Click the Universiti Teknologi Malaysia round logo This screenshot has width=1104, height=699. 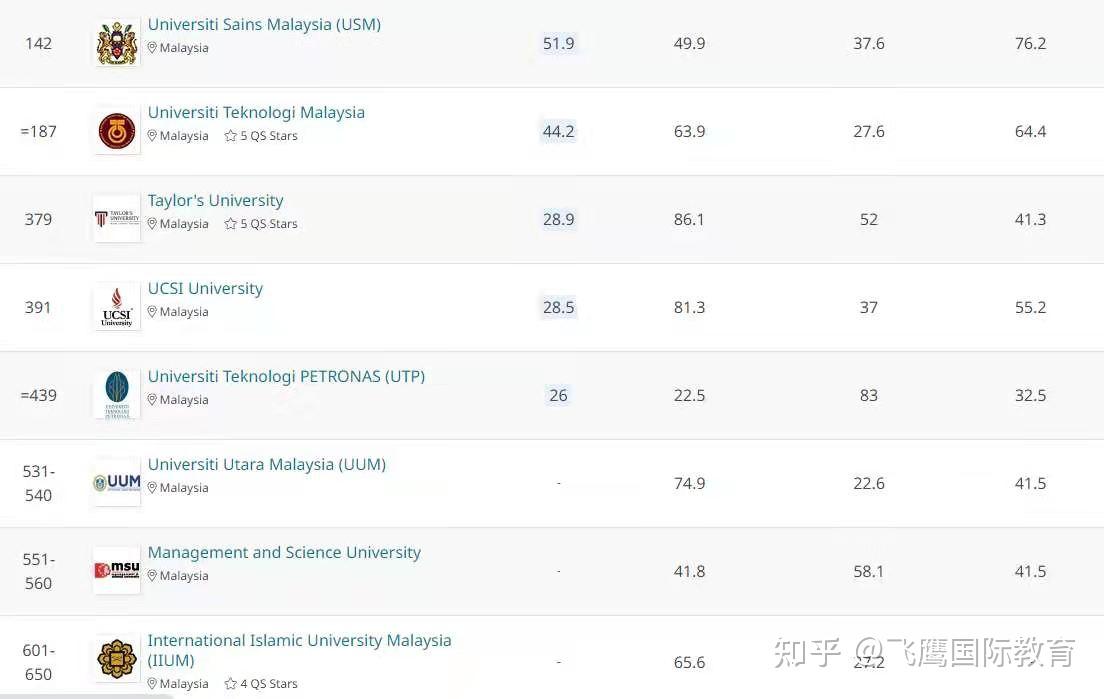click(x=117, y=132)
